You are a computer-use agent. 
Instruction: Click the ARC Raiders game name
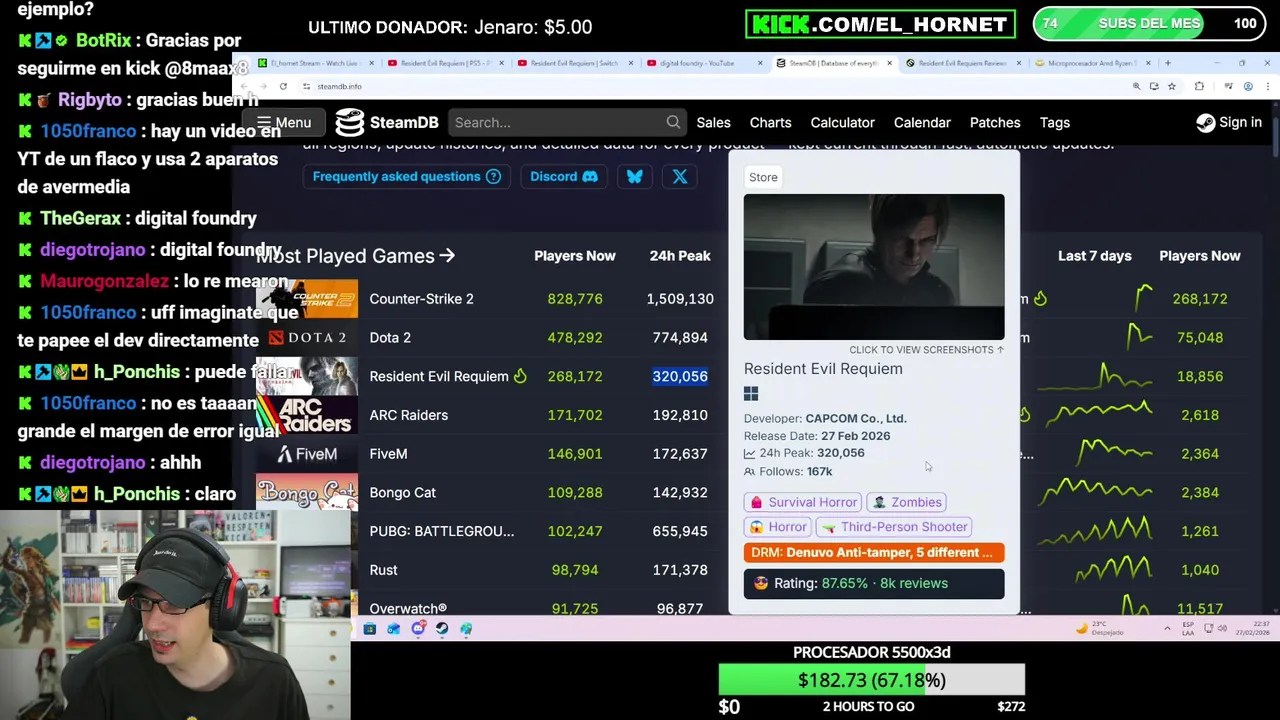point(408,415)
